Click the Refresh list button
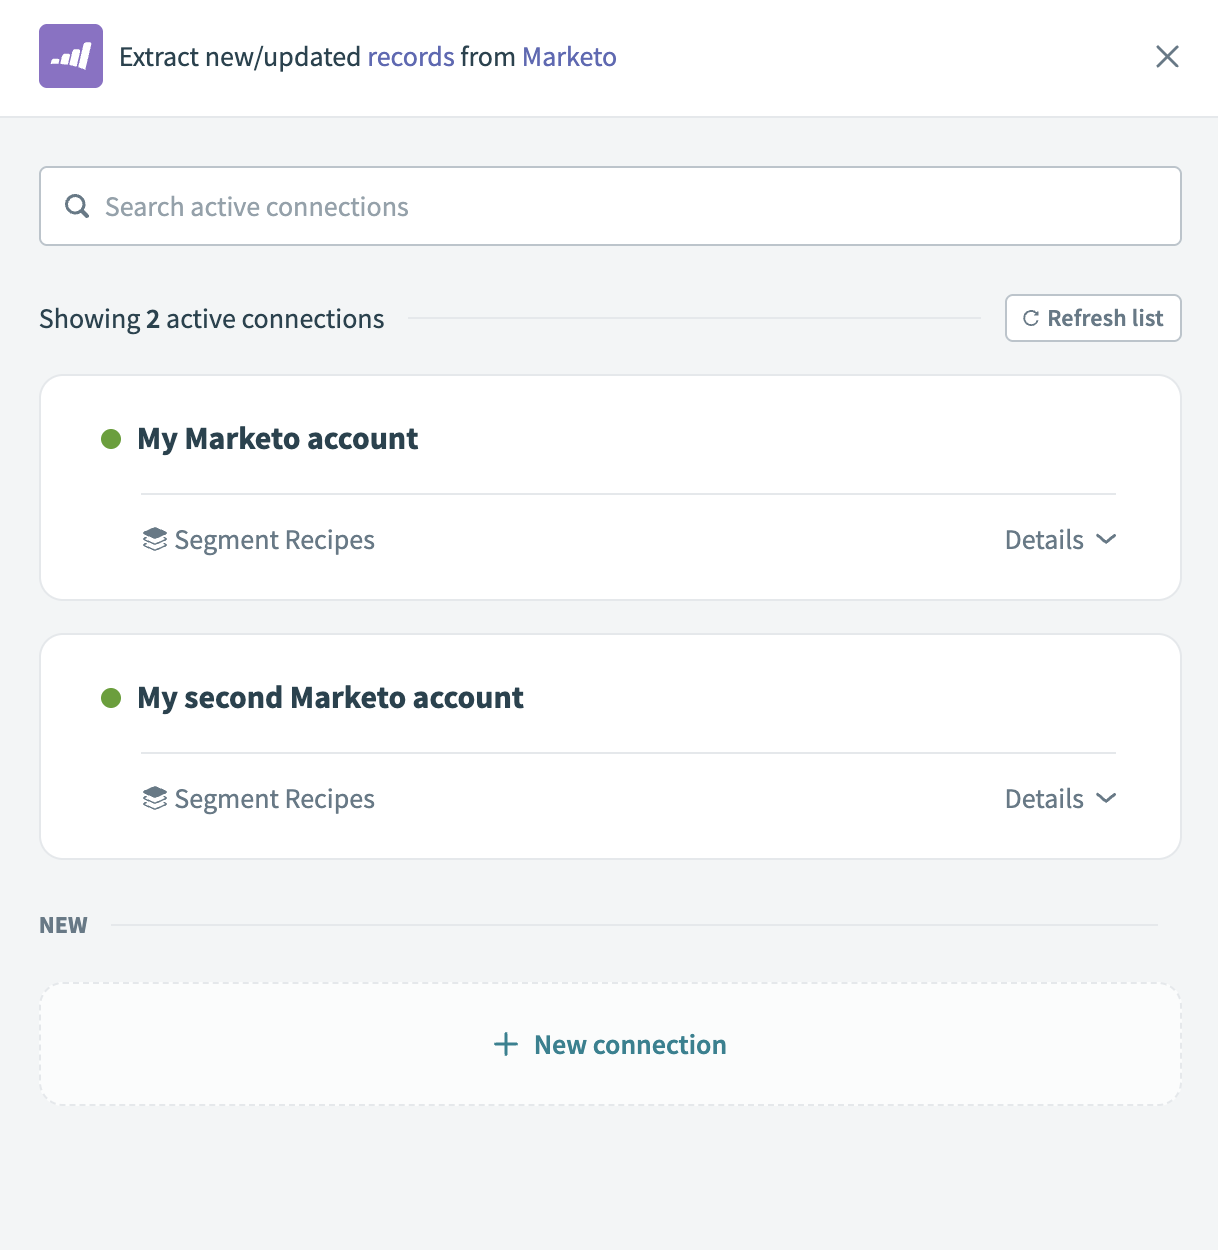Screen dimensions: 1218x1250 click(1092, 318)
